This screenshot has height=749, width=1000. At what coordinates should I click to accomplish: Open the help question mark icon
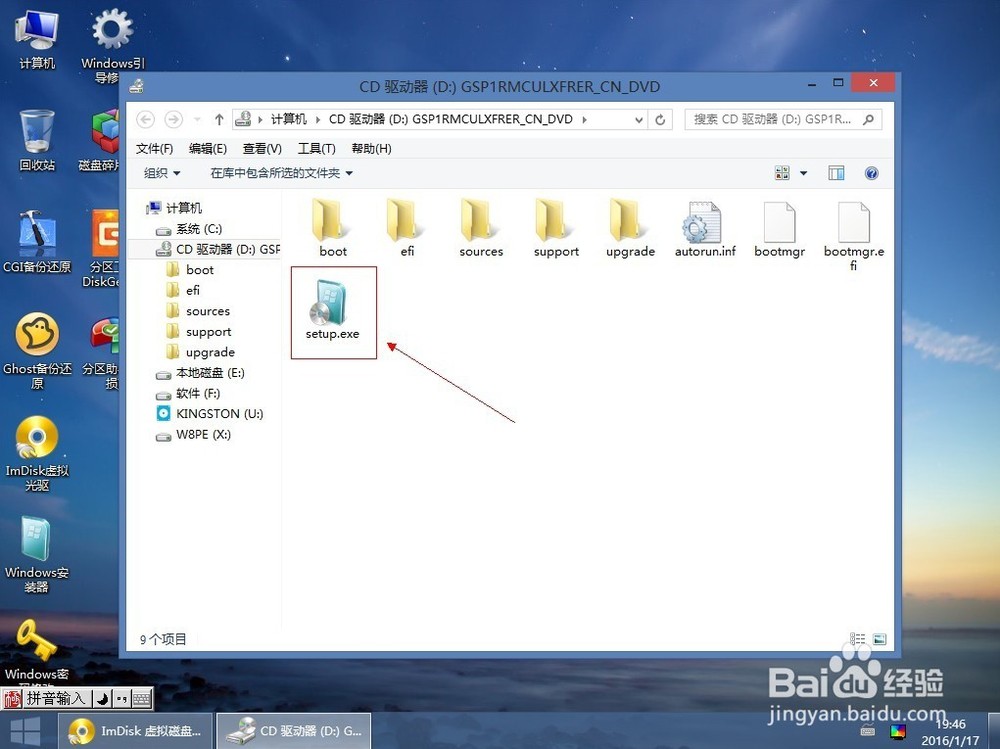871,173
